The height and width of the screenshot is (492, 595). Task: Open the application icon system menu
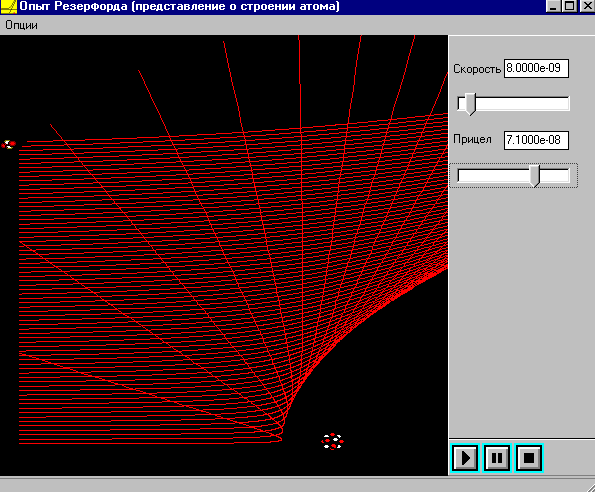(8, 6)
